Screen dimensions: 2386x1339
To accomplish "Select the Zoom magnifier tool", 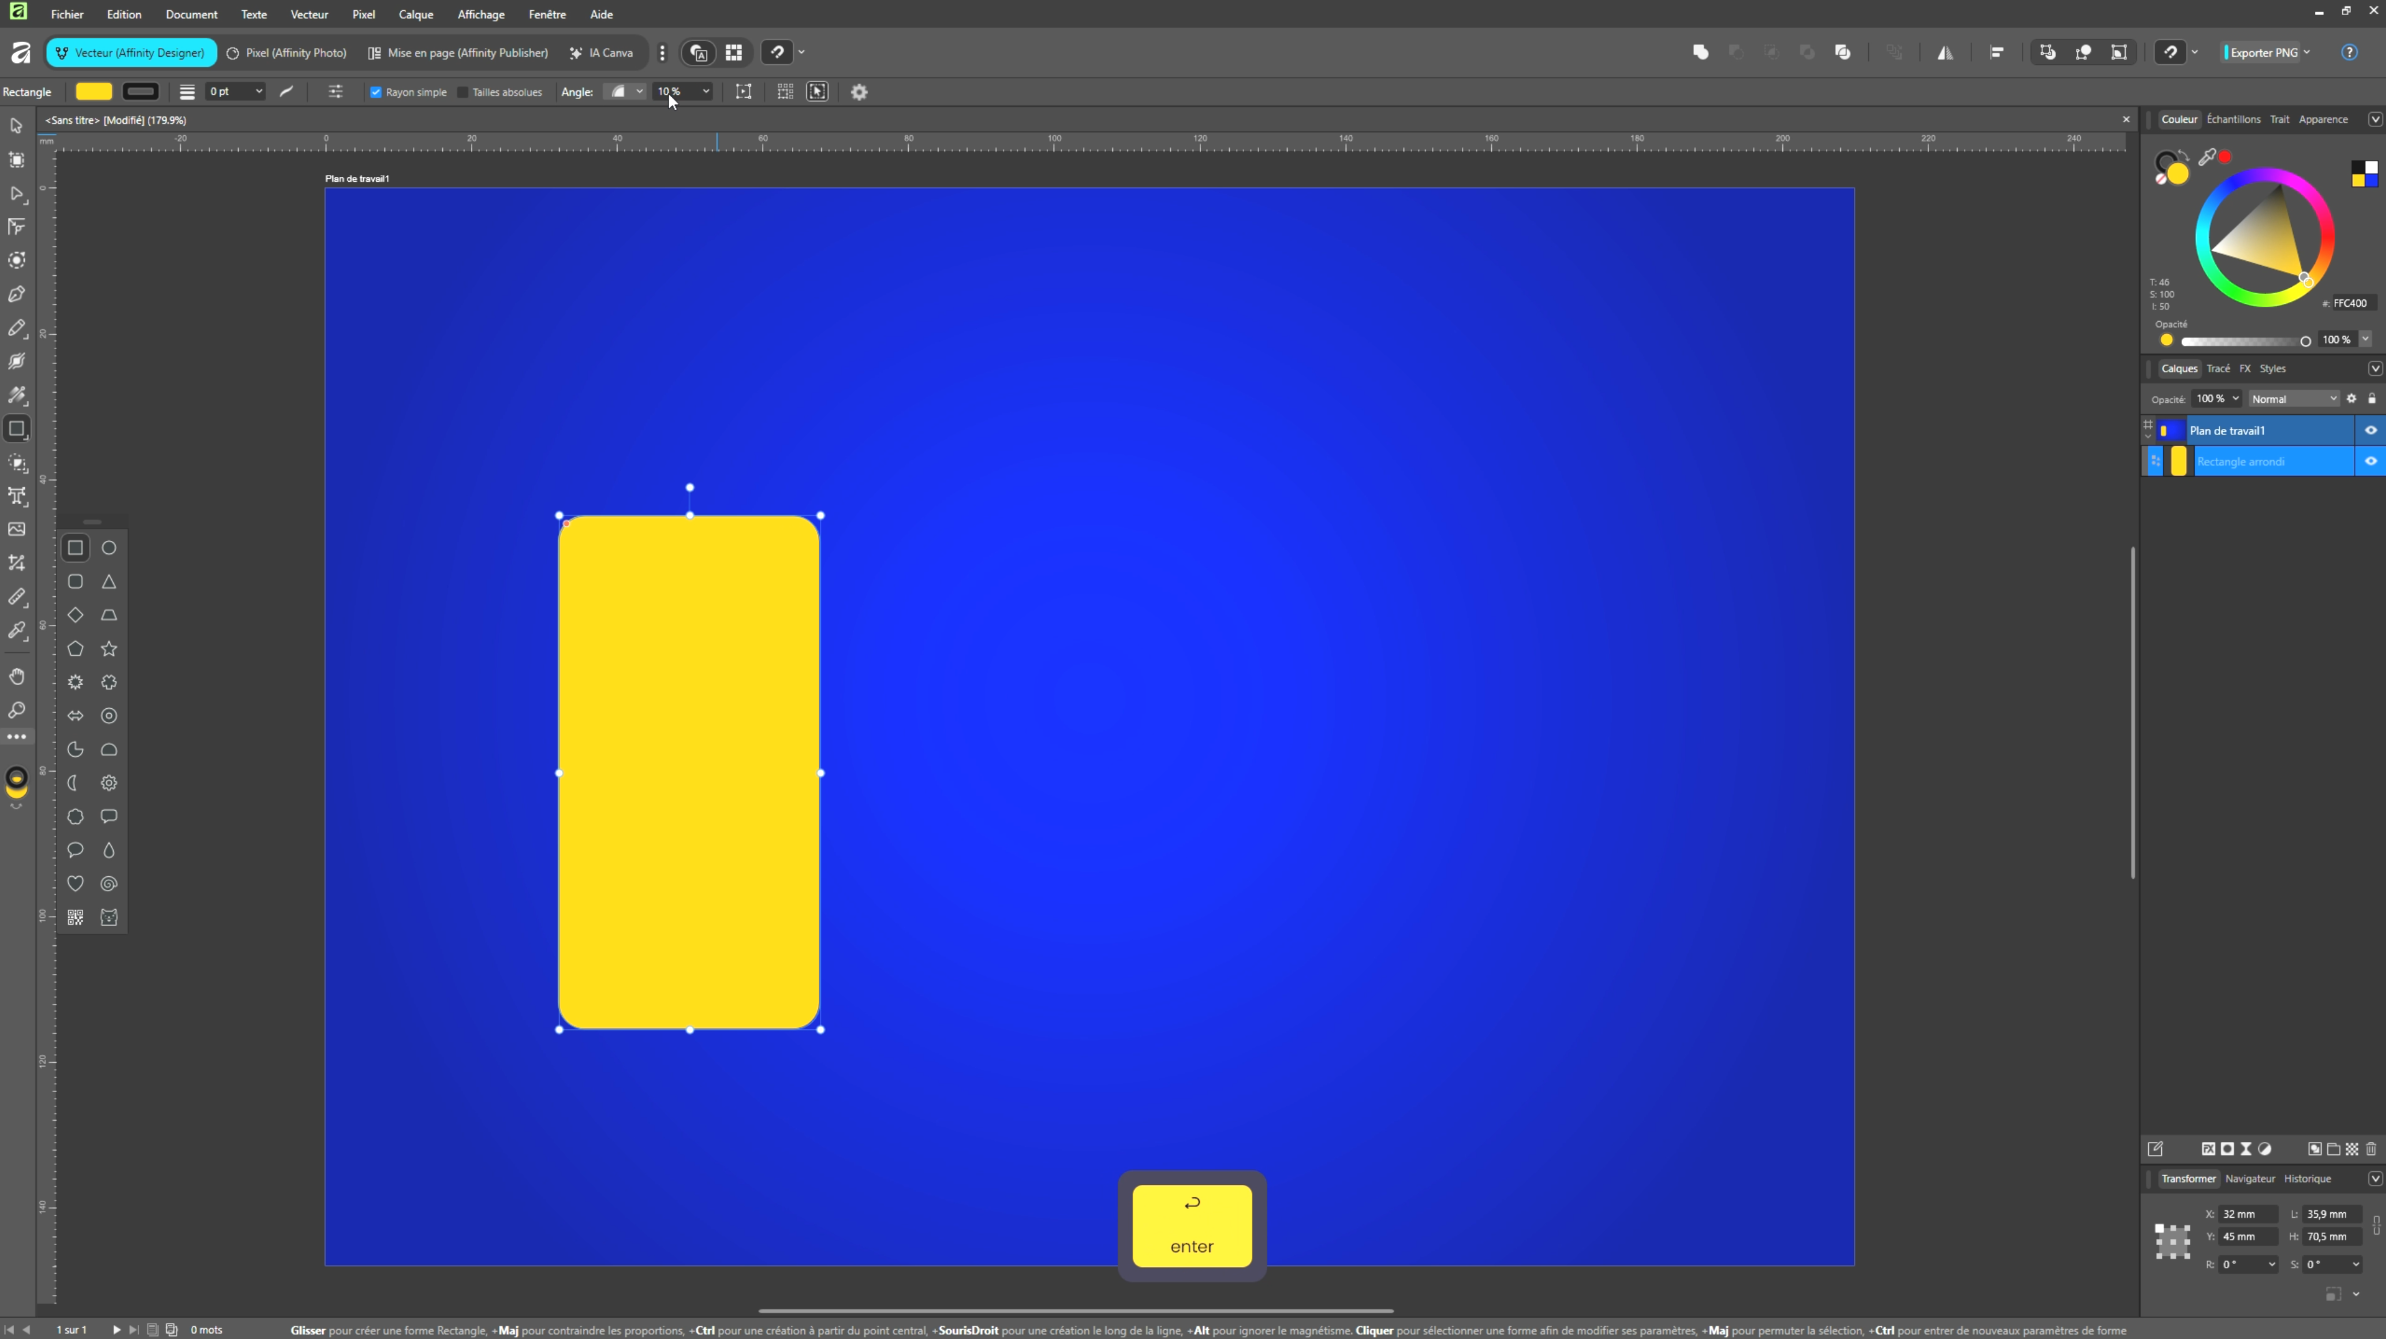I will (x=17, y=710).
